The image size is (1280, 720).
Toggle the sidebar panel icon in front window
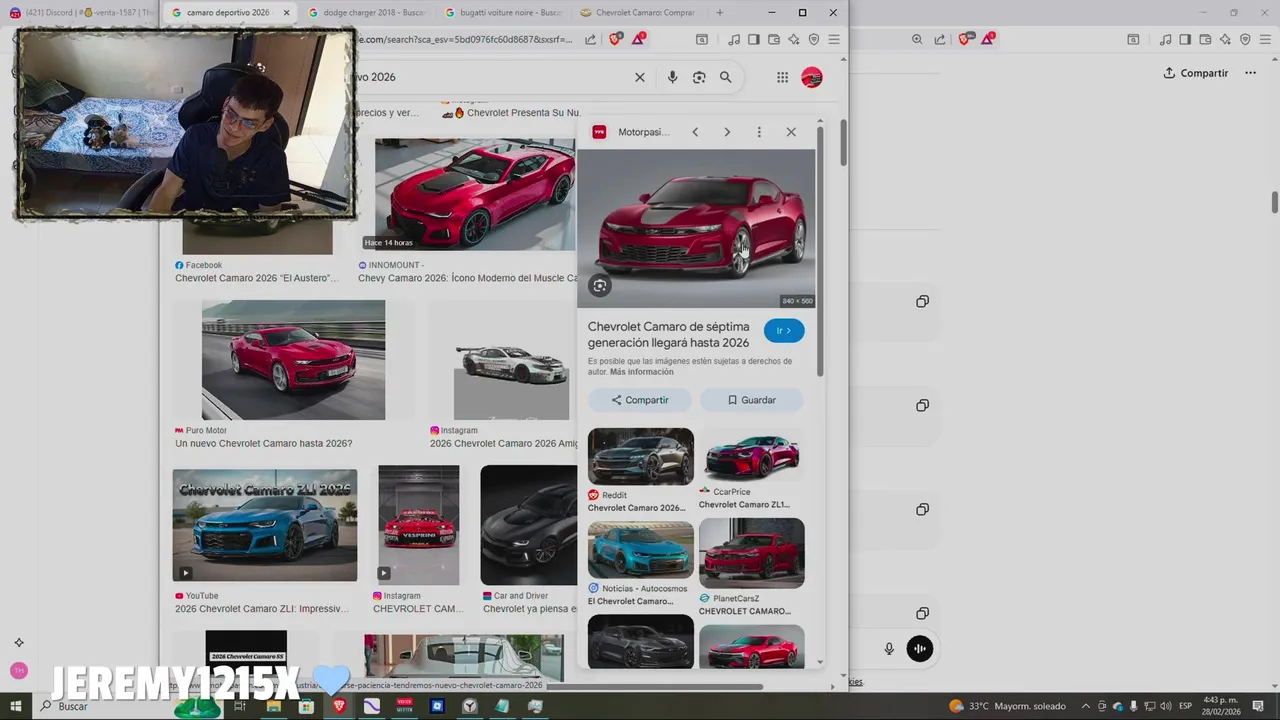point(754,39)
